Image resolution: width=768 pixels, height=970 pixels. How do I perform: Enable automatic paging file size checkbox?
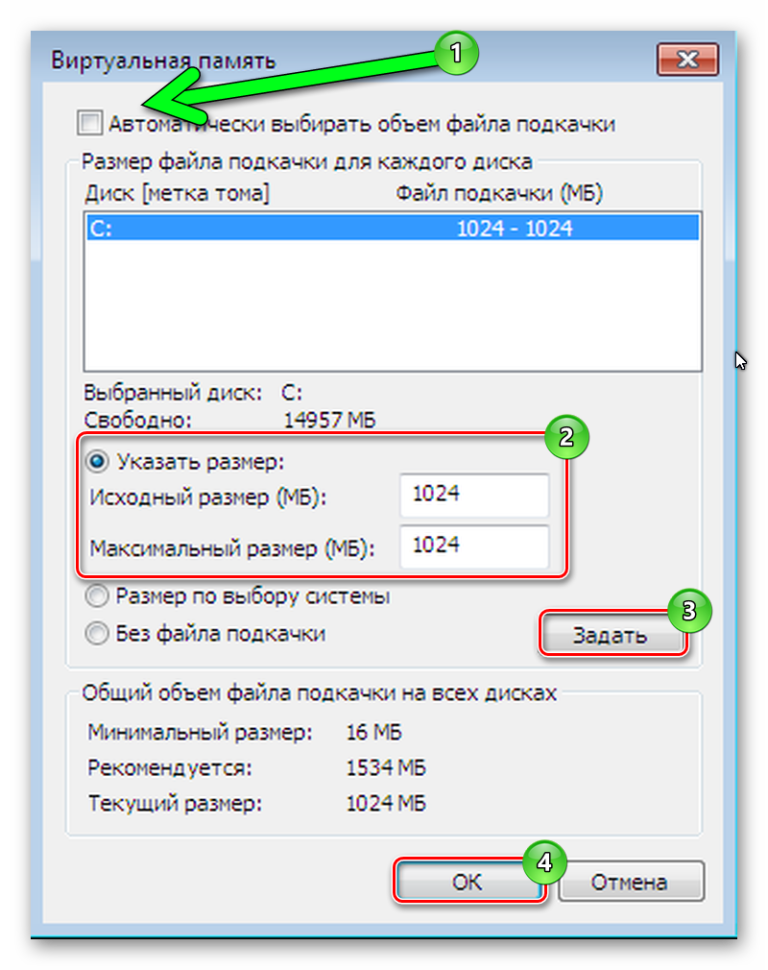pos(90,122)
